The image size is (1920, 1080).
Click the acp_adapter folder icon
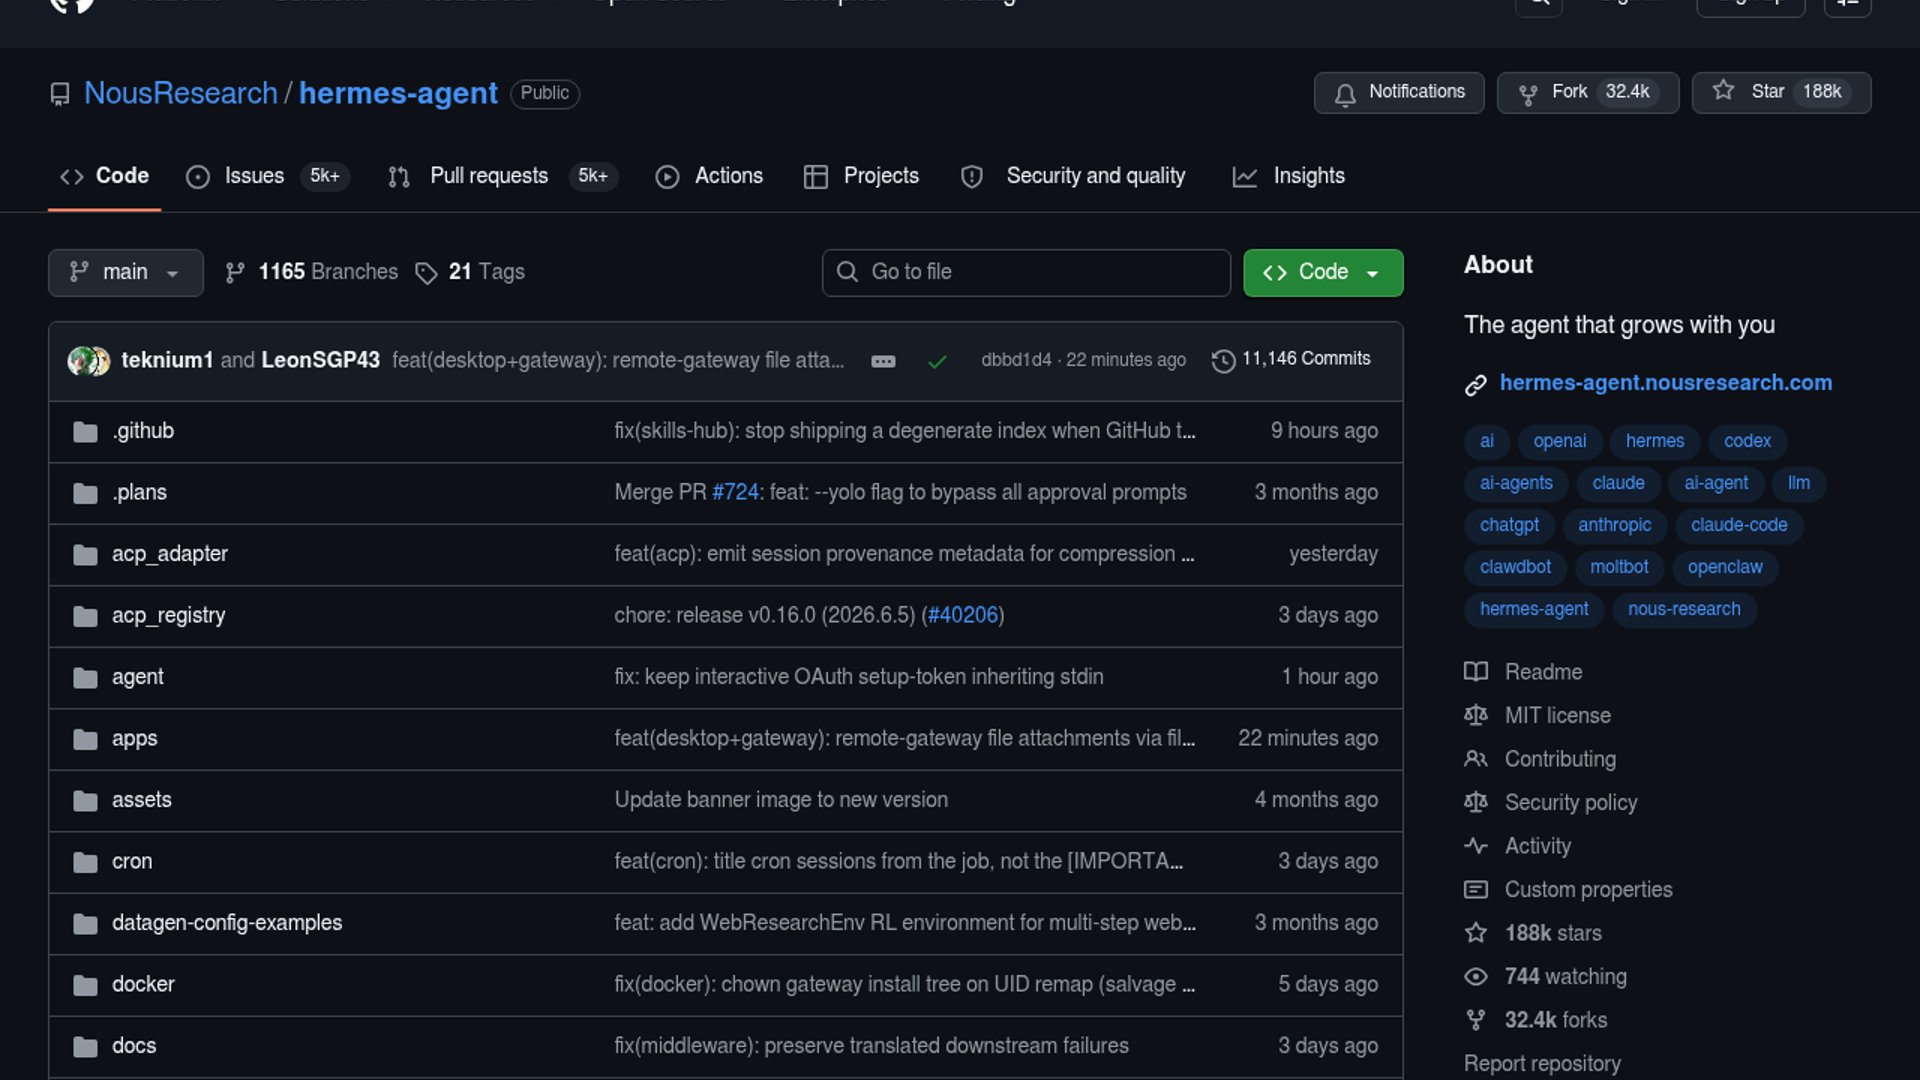click(x=85, y=555)
